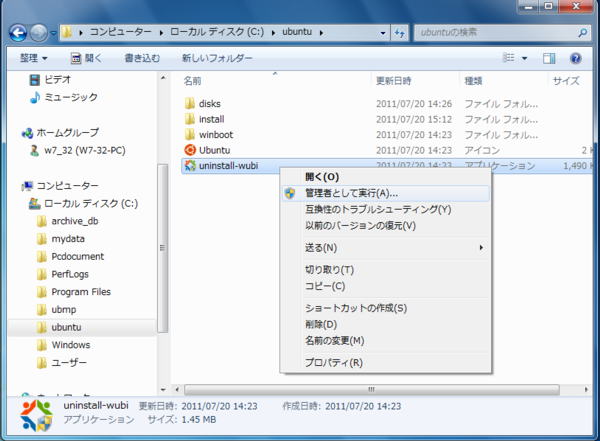Select ubuntu folder in navigation tree
The height and width of the screenshot is (441, 600).
59,327
